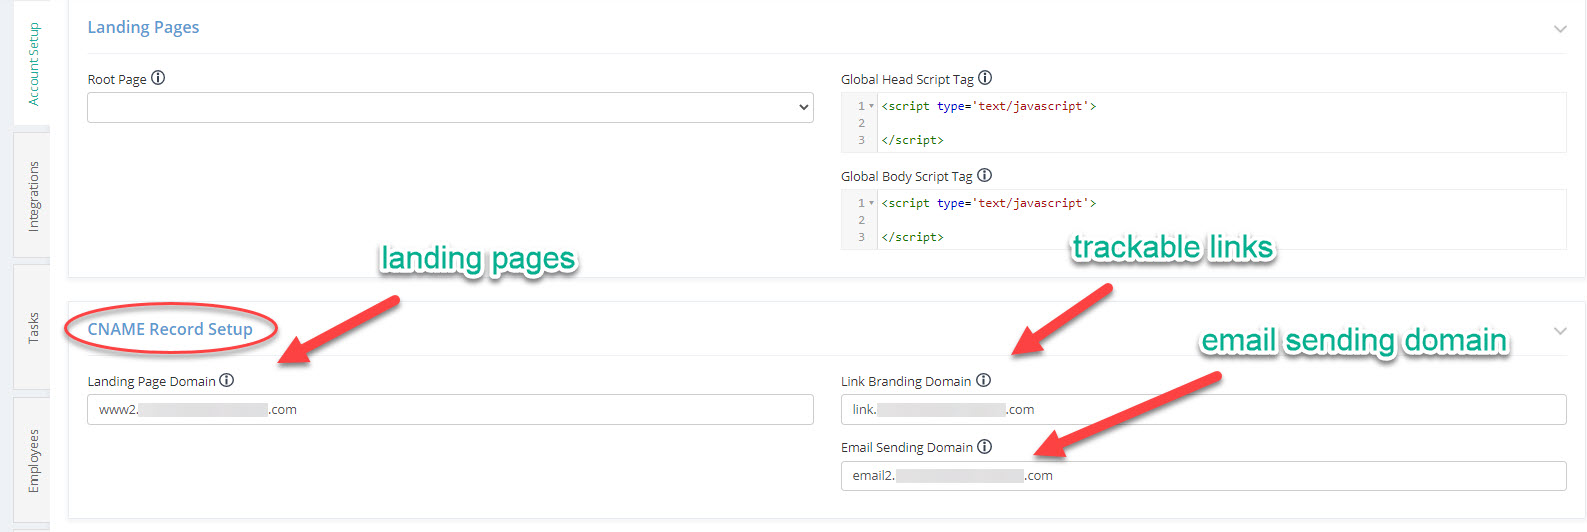
Task: Click closing script tag in body editor
Action: tap(912, 237)
